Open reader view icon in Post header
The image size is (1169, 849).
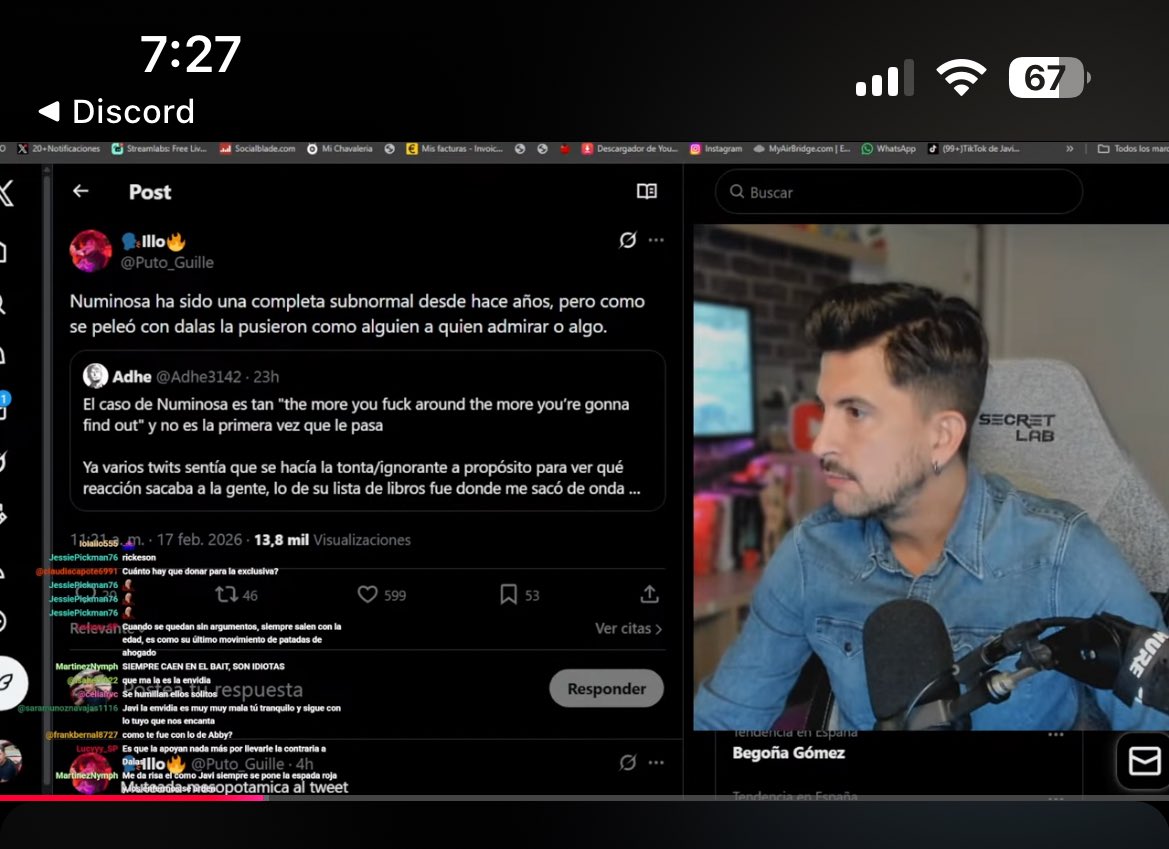click(646, 192)
